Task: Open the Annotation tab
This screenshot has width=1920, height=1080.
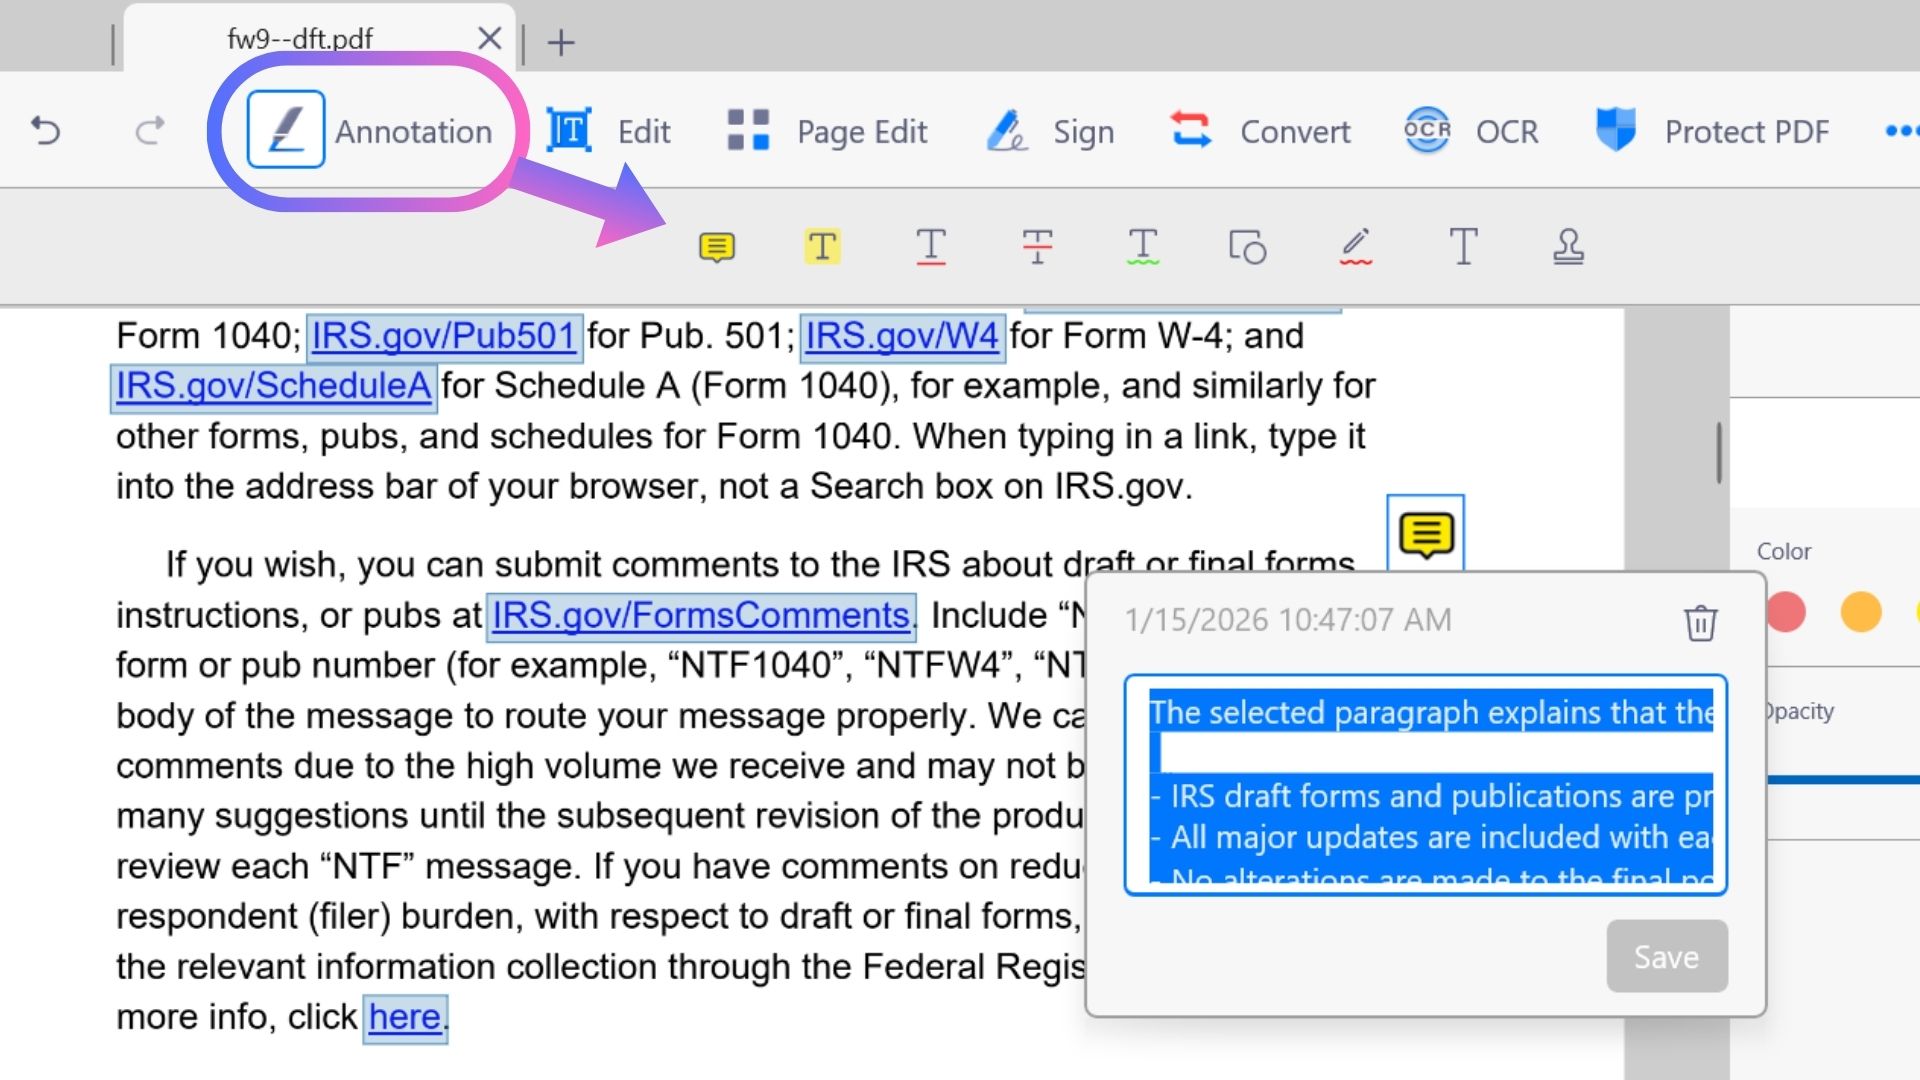Action: pos(370,131)
